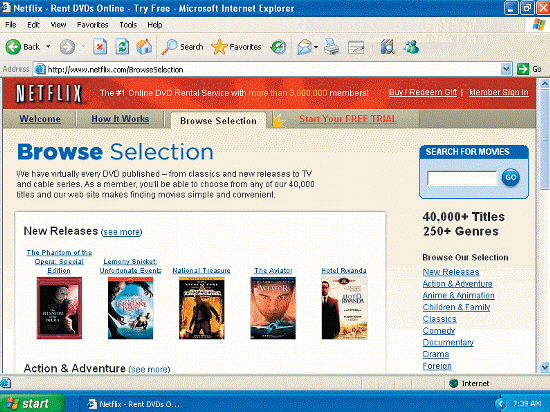Click the blue GO search button
The height and width of the screenshot is (412, 550).
pos(510,177)
